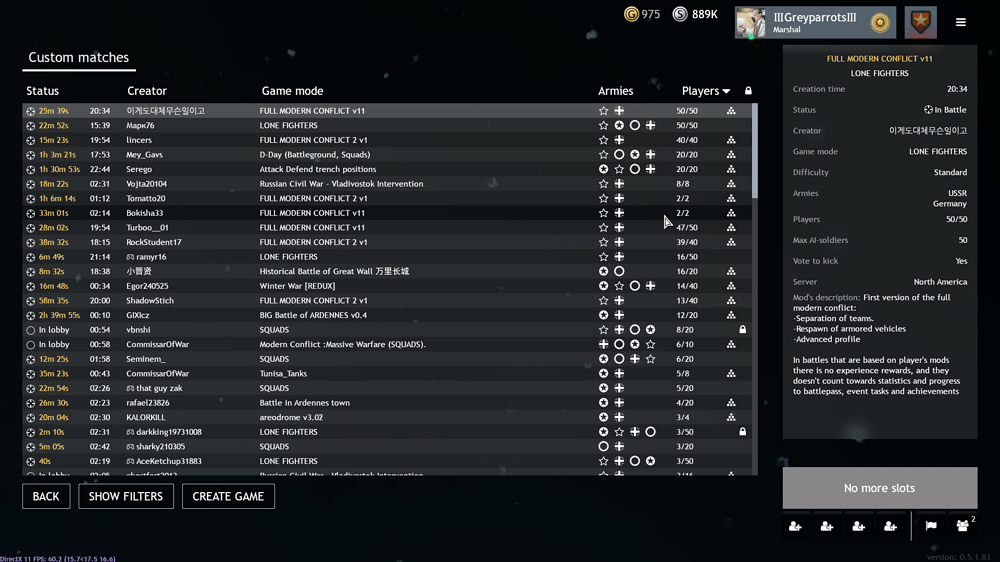Open the hamburger main menu

point(961,22)
